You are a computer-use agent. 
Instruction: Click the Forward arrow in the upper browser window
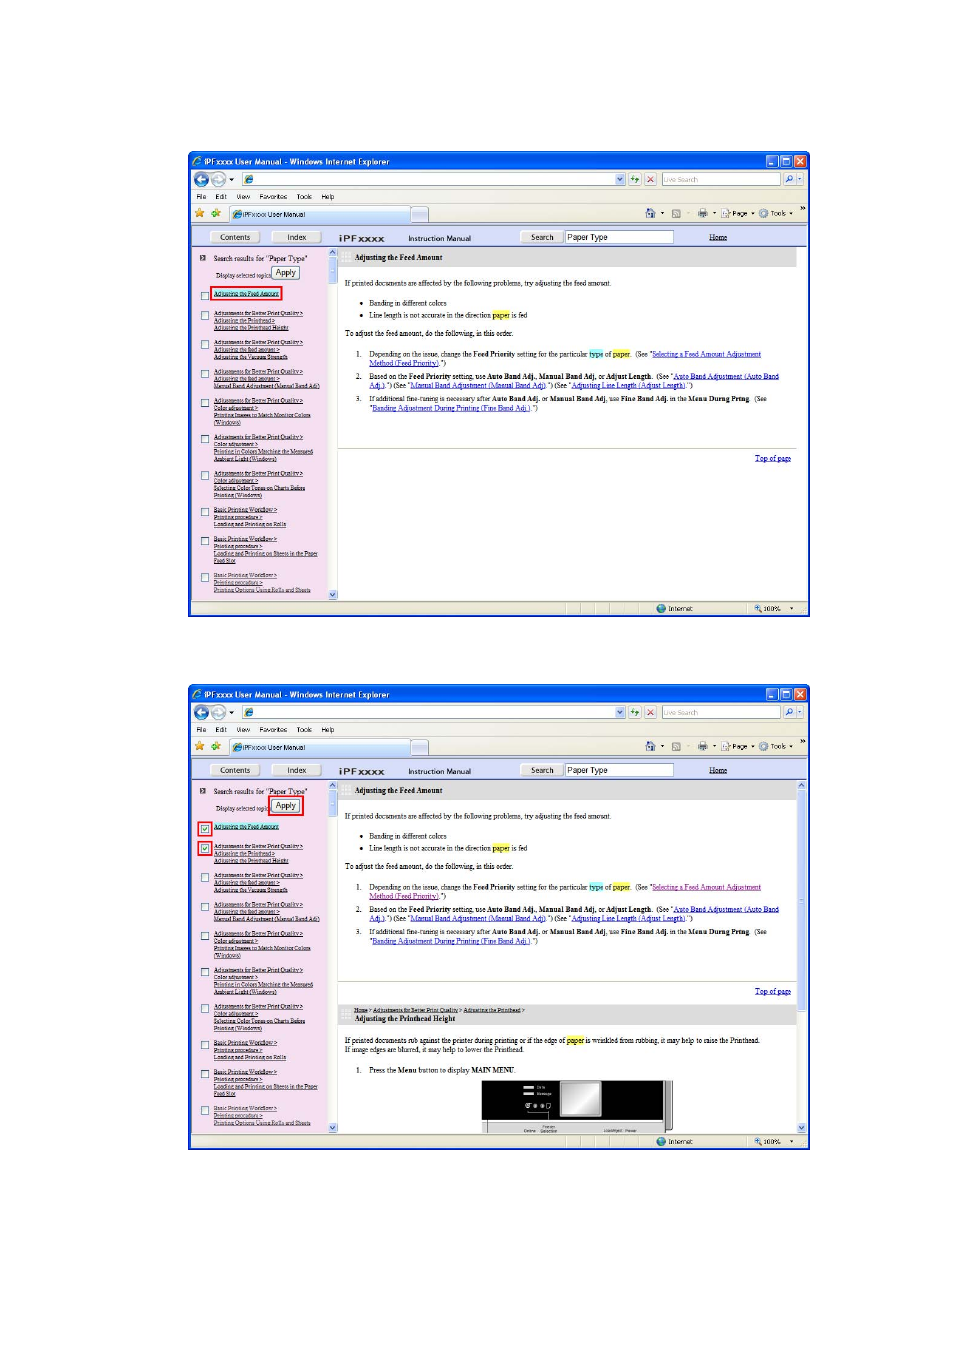218,180
